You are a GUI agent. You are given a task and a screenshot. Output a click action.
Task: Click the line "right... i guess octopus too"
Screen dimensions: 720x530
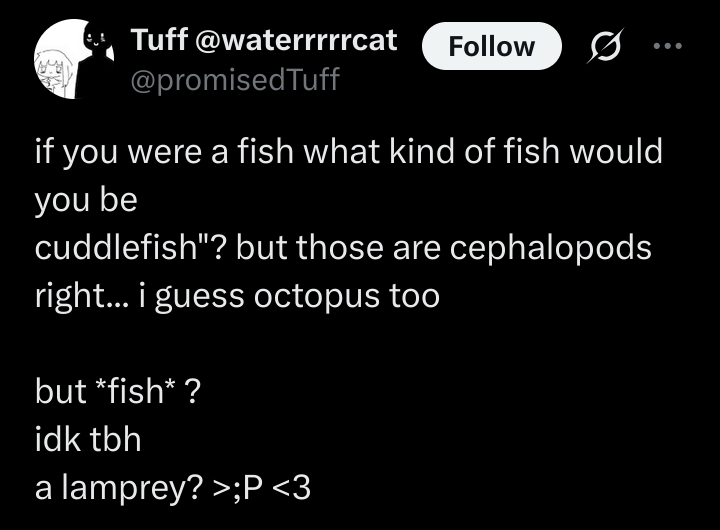coord(237,296)
